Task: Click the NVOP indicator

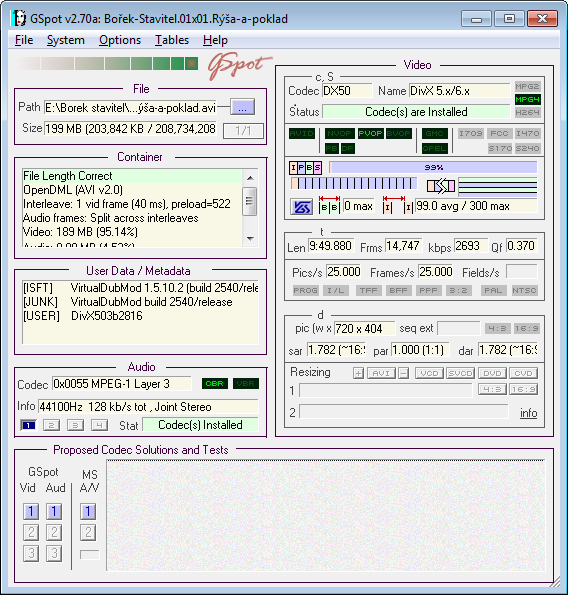Action: pyautogui.click(x=339, y=134)
